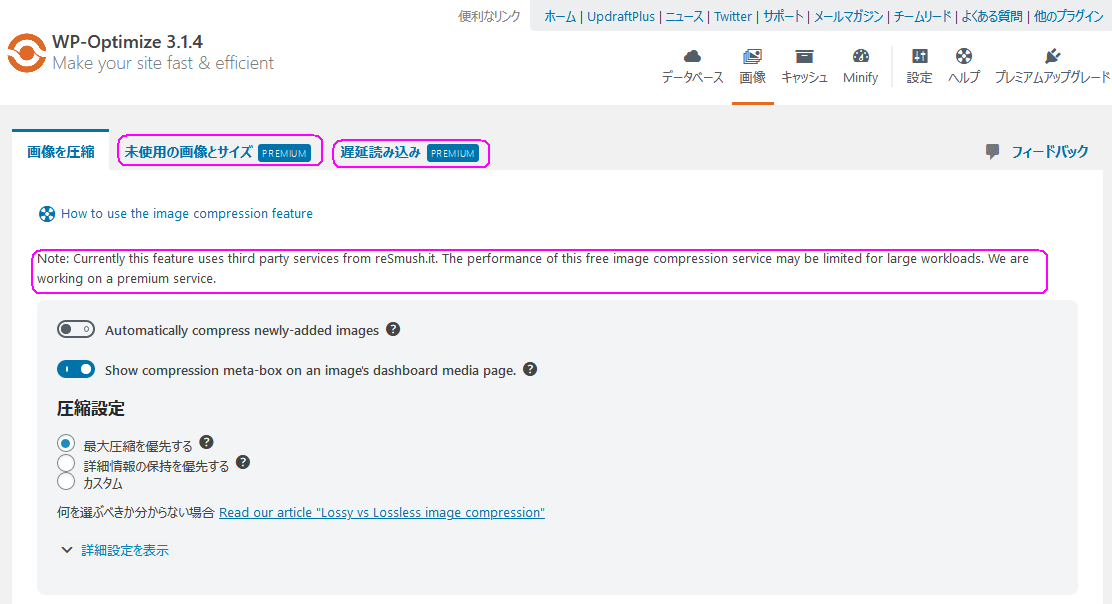Click the feedback speech bubble icon
The height and width of the screenshot is (604, 1112).
(x=993, y=151)
